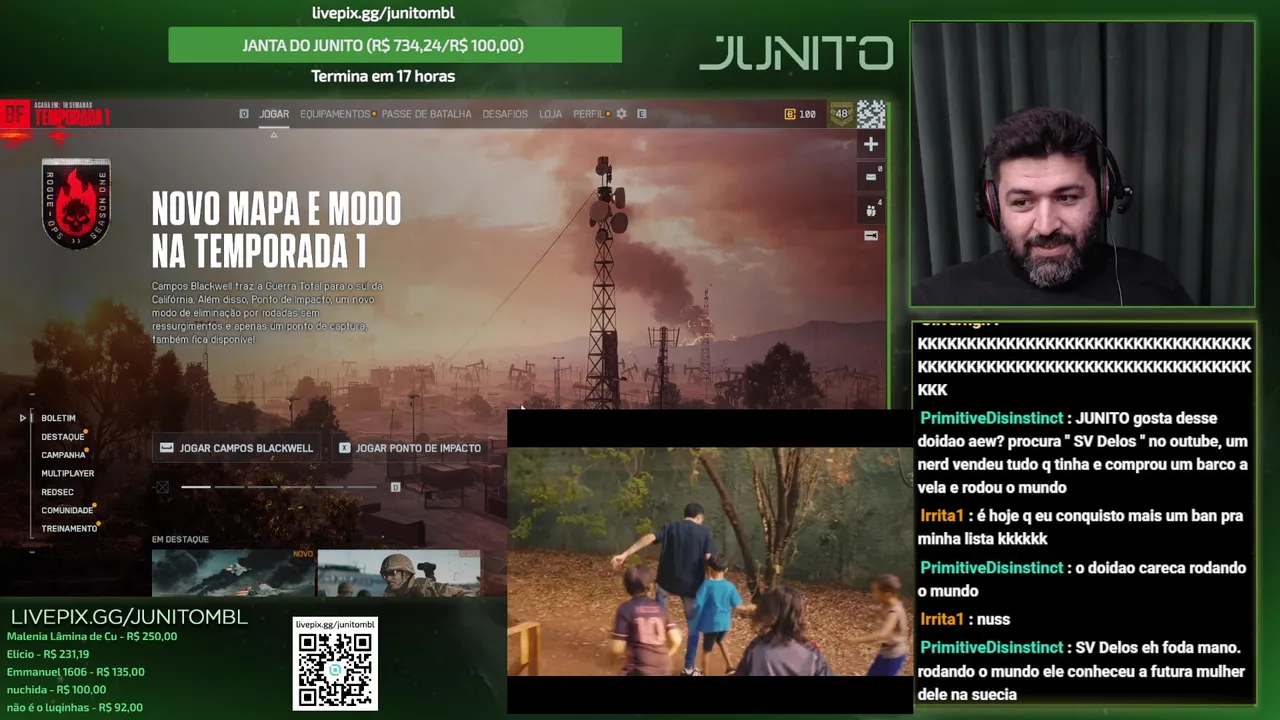The image size is (1280, 720).
Task: Click icon below friends icon in side column
Action: click(871, 236)
